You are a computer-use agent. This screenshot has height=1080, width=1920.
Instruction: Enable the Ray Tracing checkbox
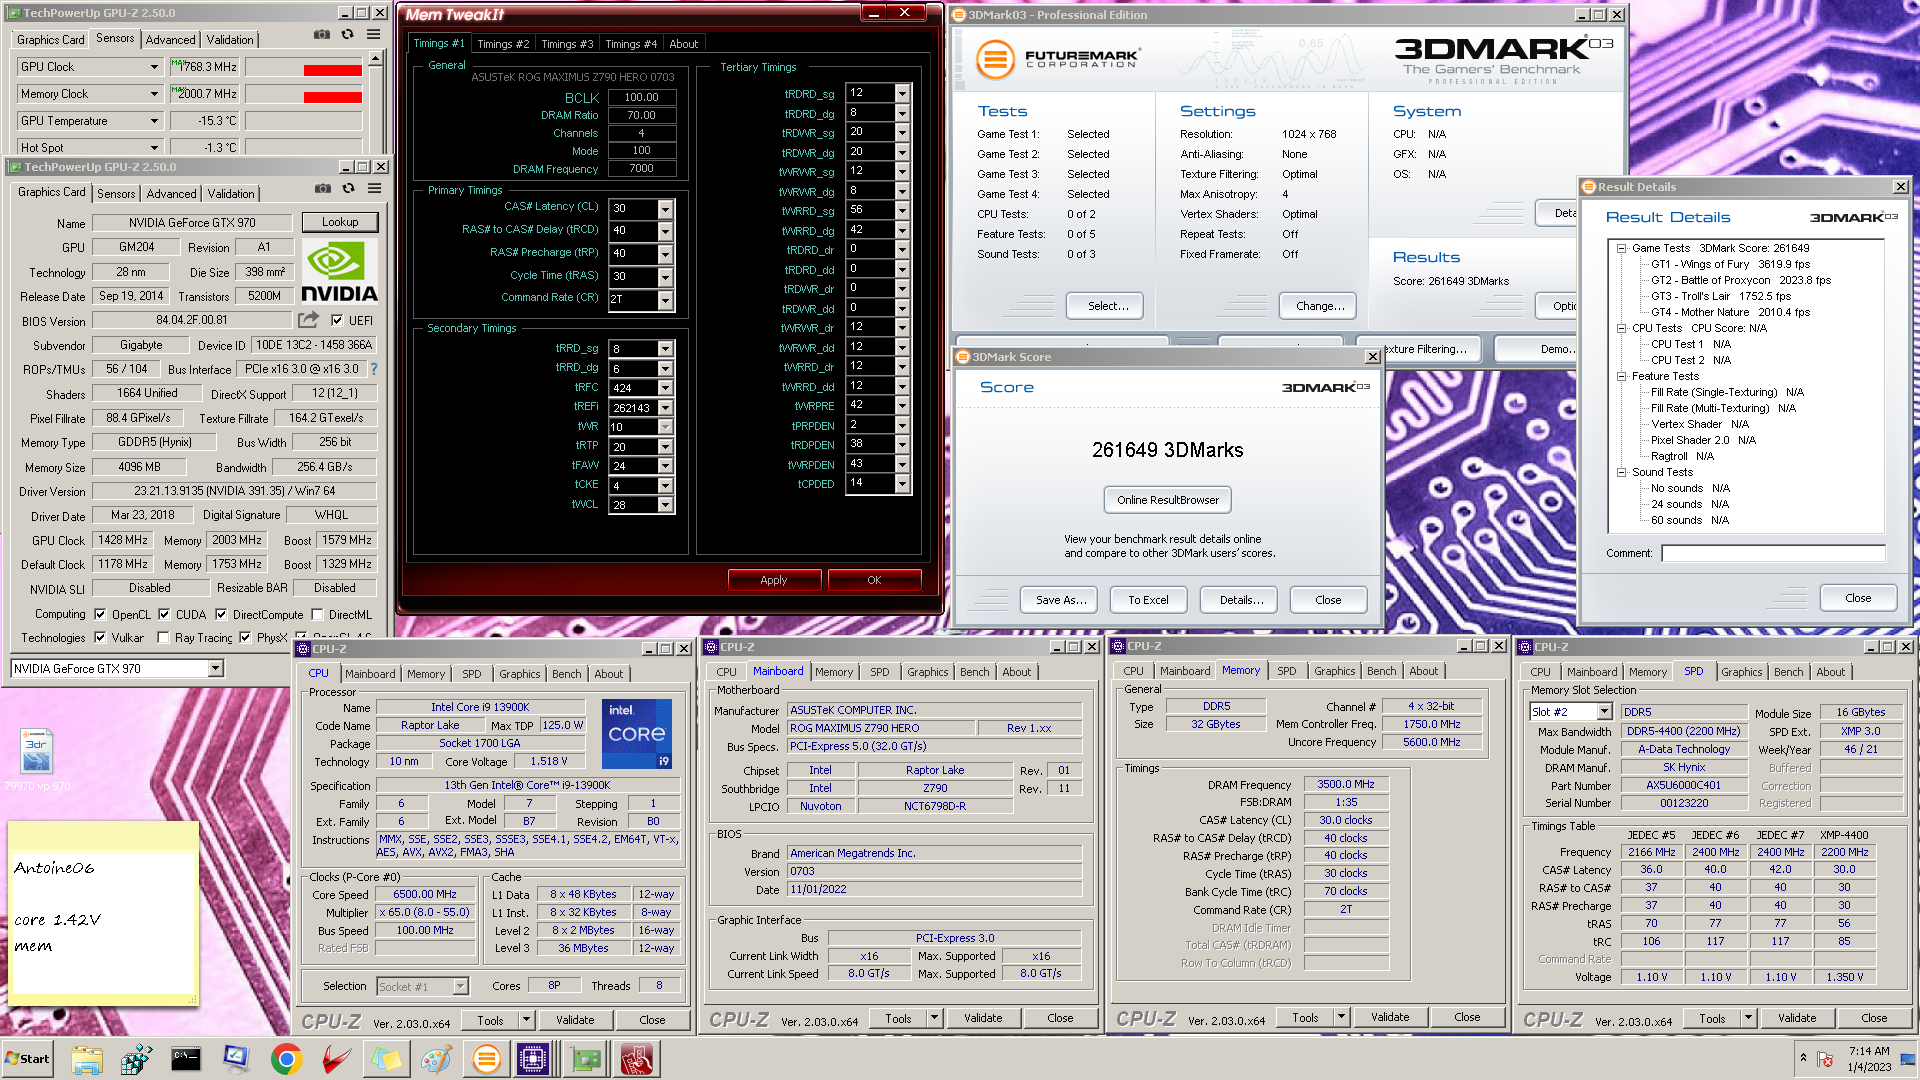163,637
